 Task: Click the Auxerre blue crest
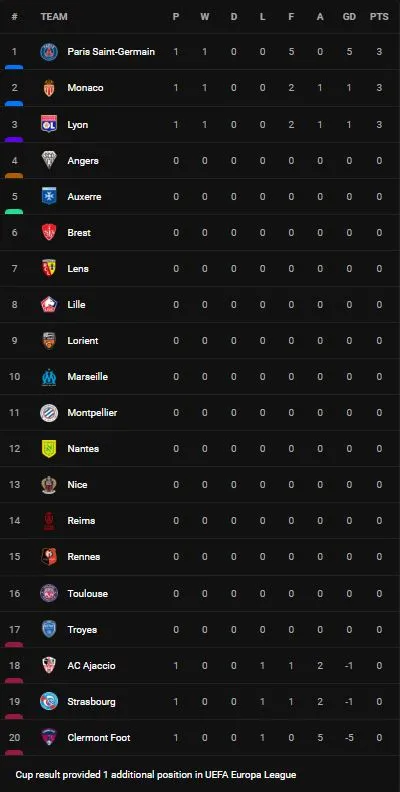[x=49, y=196]
